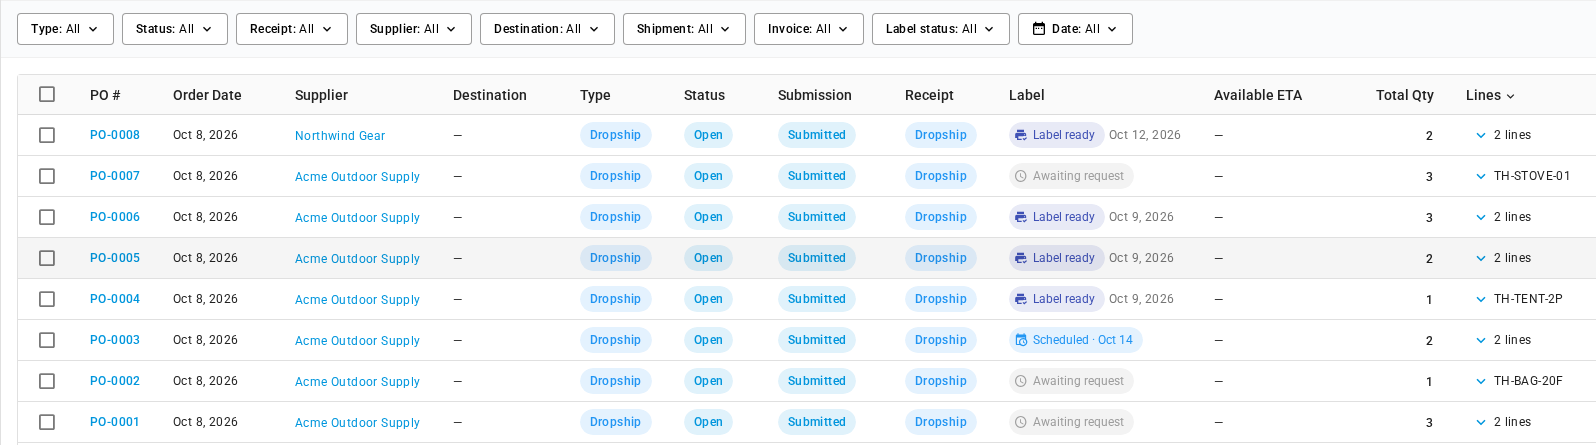This screenshot has height=445, width=1596.
Task: Open purchase order PO-0005
Action: (115, 258)
